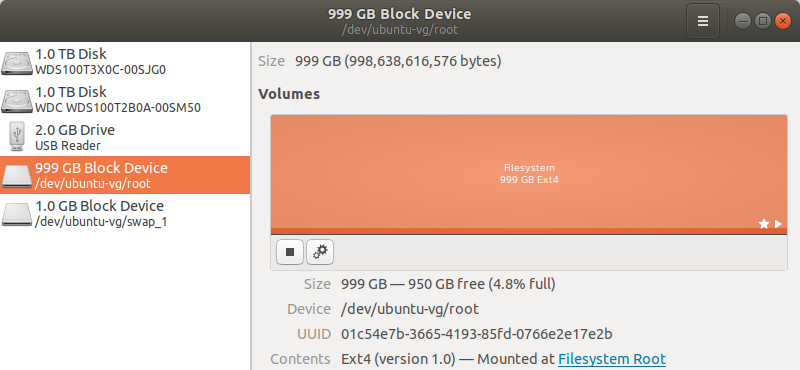Open the hamburger application menu
The image size is (800, 370).
(703, 21)
